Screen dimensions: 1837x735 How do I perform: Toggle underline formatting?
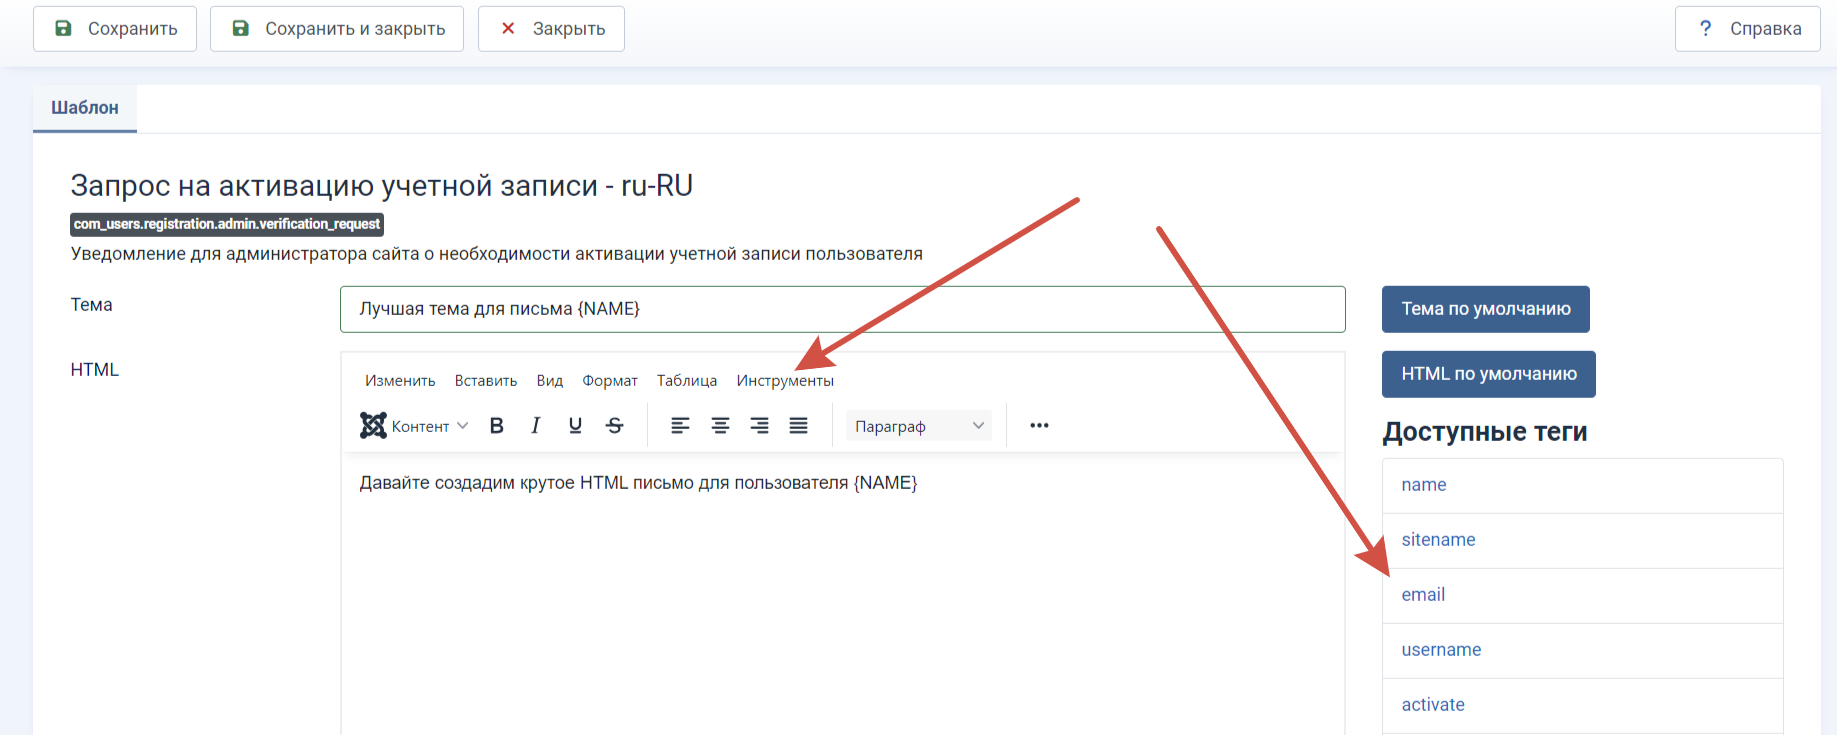[575, 426]
